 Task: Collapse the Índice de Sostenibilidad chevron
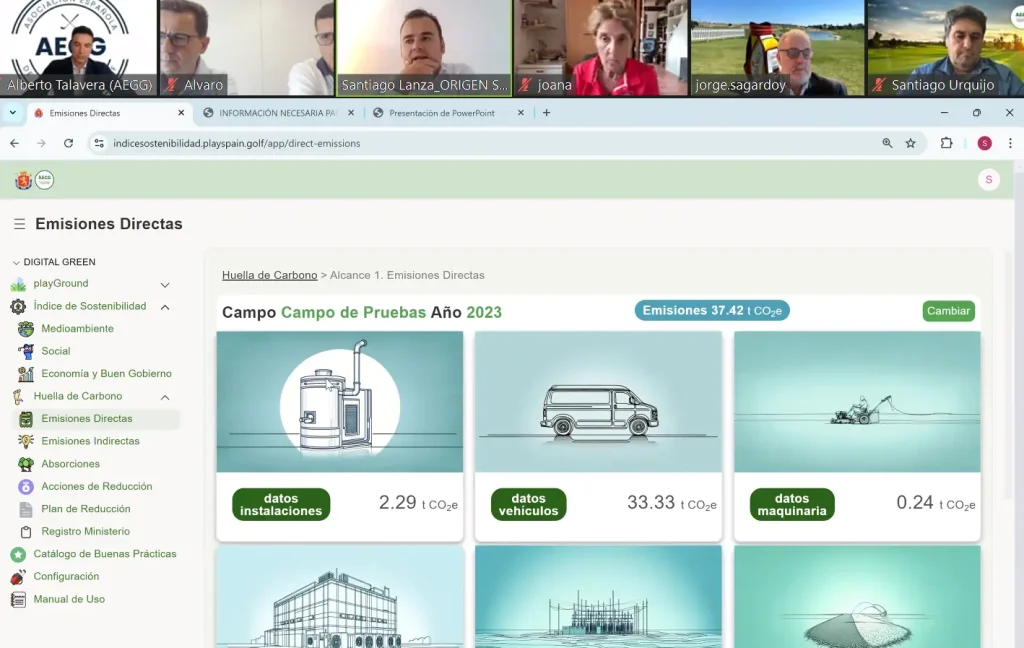[x=165, y=307]
